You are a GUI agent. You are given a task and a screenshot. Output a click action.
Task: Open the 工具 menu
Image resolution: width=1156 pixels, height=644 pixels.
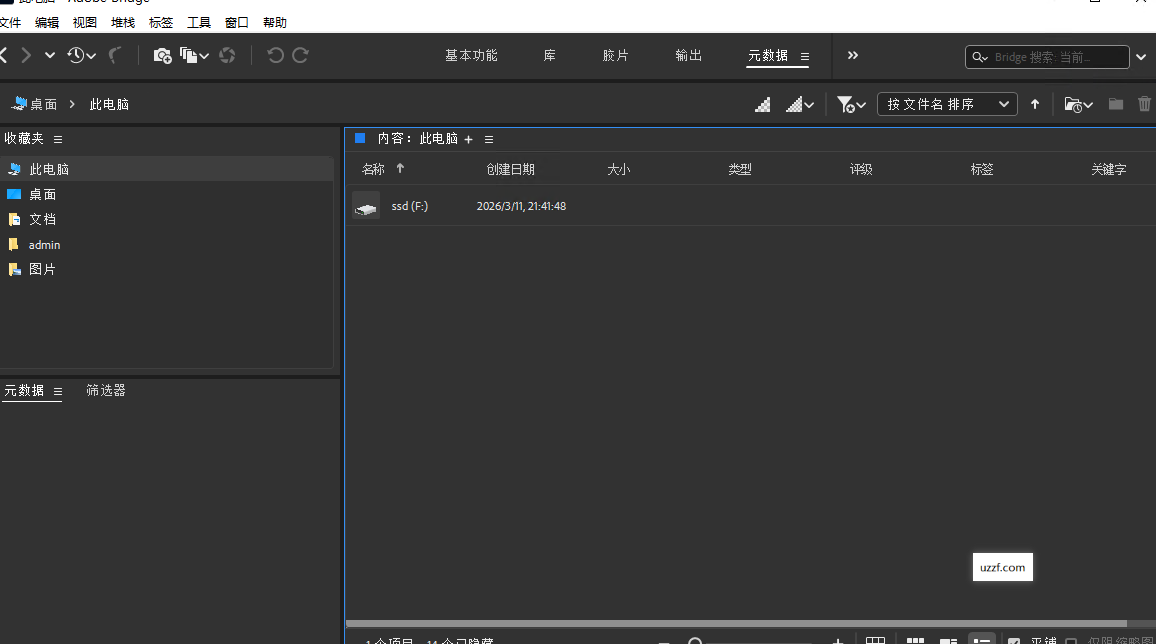coord(198,22)
